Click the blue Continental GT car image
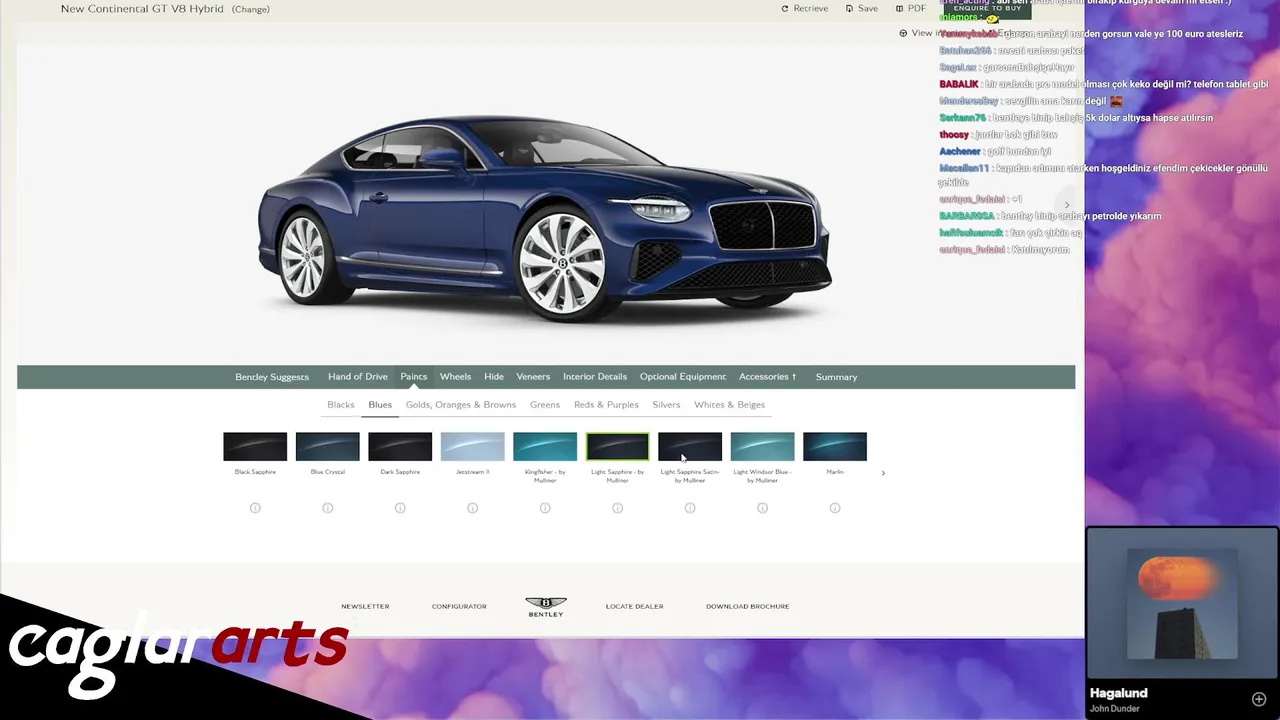 (545, 217)
